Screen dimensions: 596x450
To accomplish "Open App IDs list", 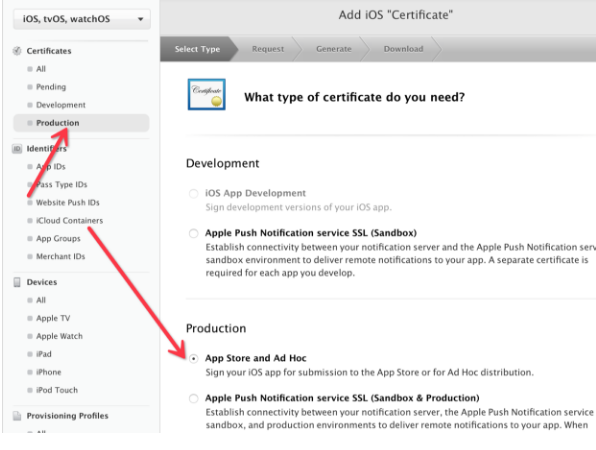I will click(x=51, y=166).
